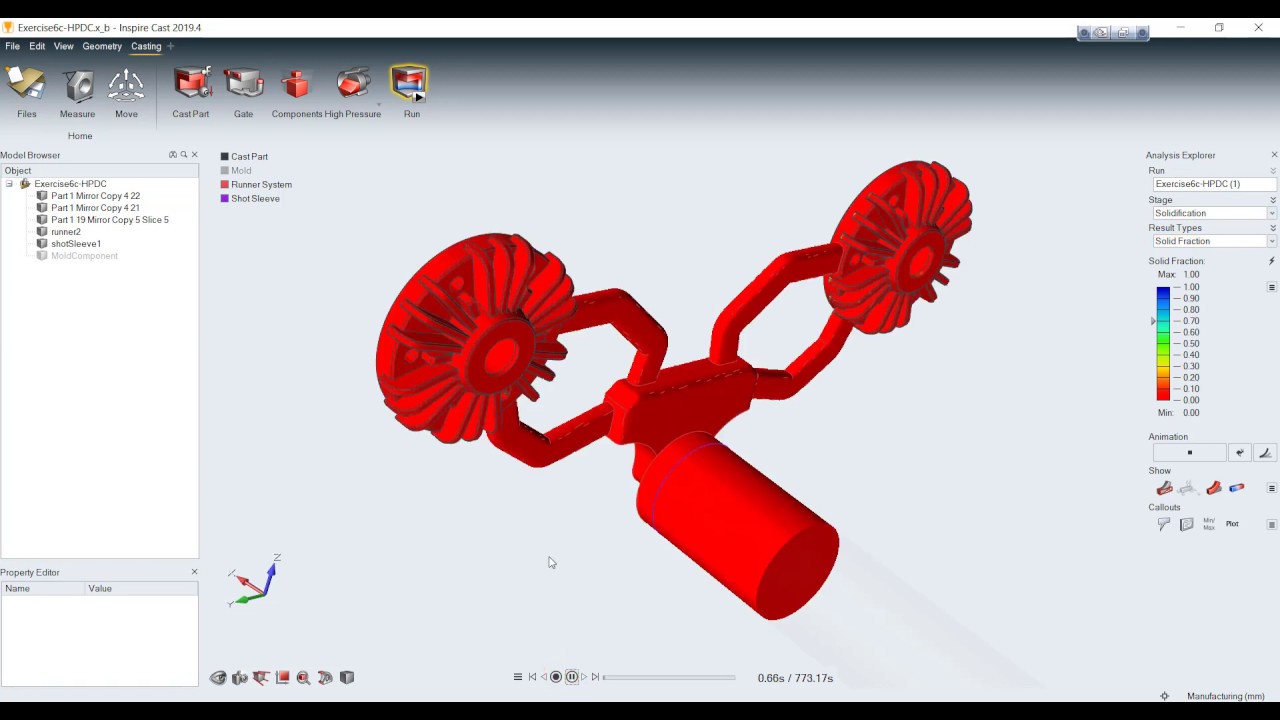Toggle Runner System visibility in the legend

coord(256,185)
